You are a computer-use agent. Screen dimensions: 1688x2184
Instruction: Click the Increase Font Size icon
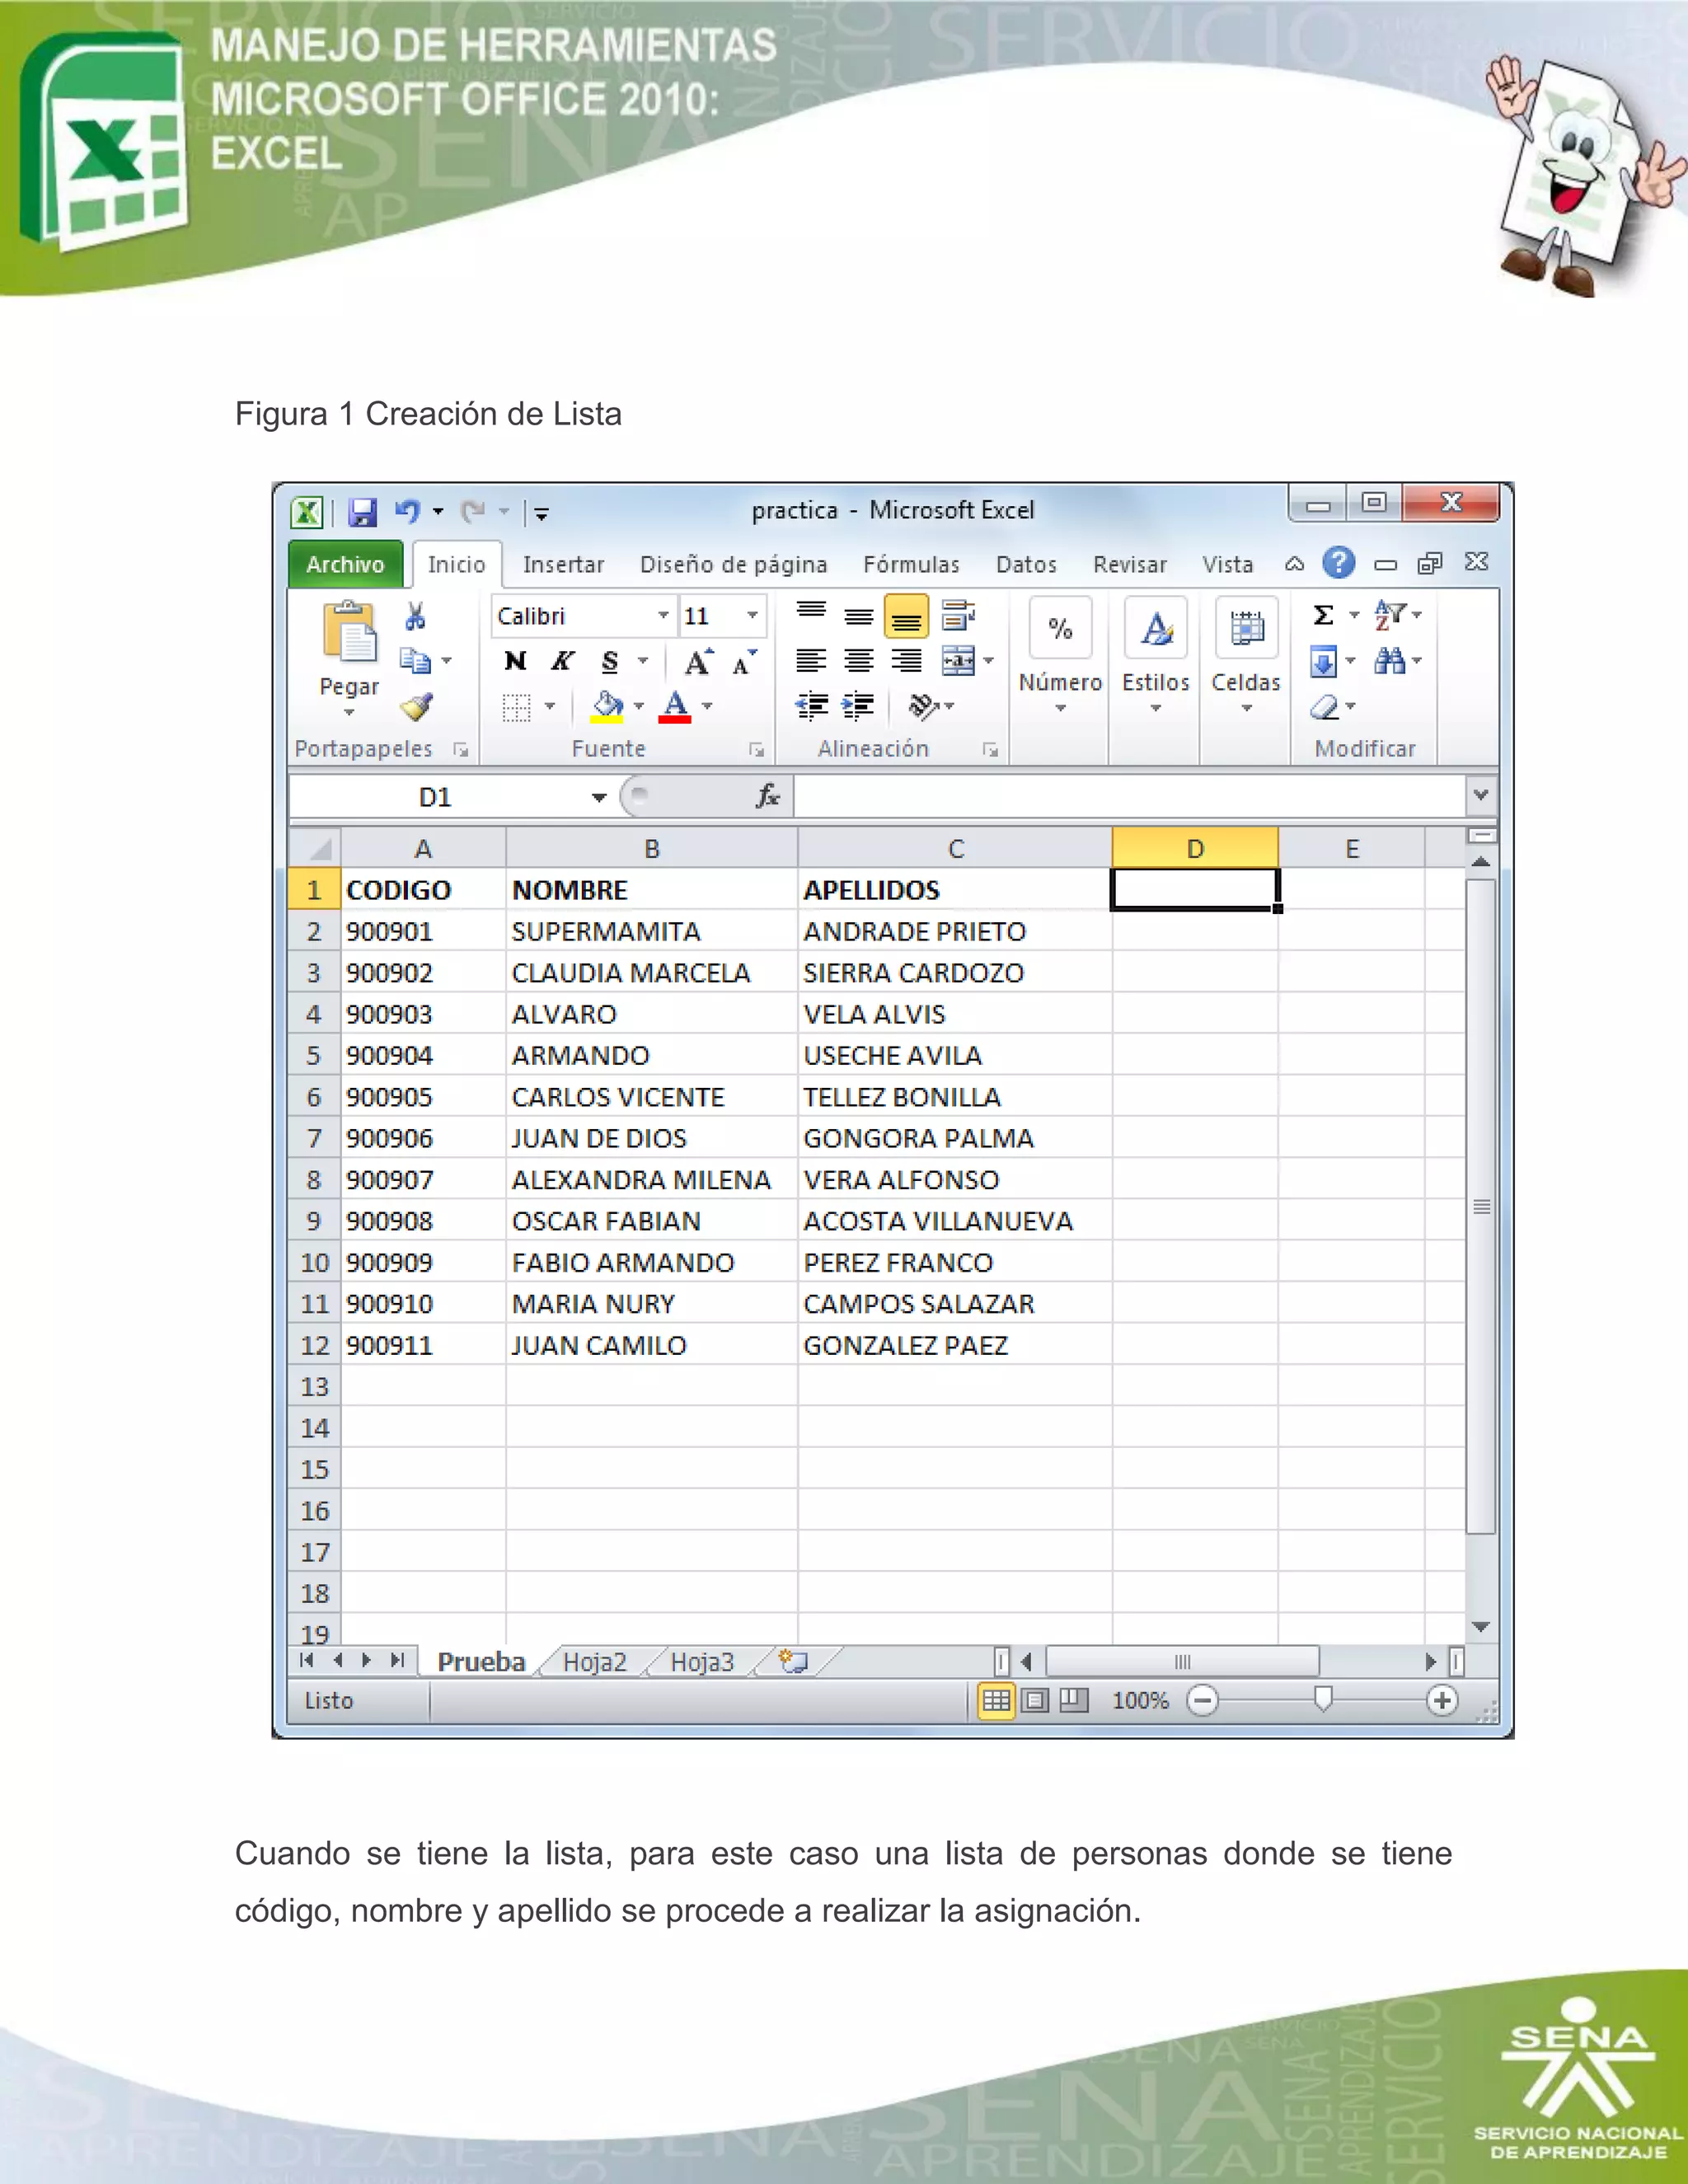pyautogui.click(x=698, y=662)
